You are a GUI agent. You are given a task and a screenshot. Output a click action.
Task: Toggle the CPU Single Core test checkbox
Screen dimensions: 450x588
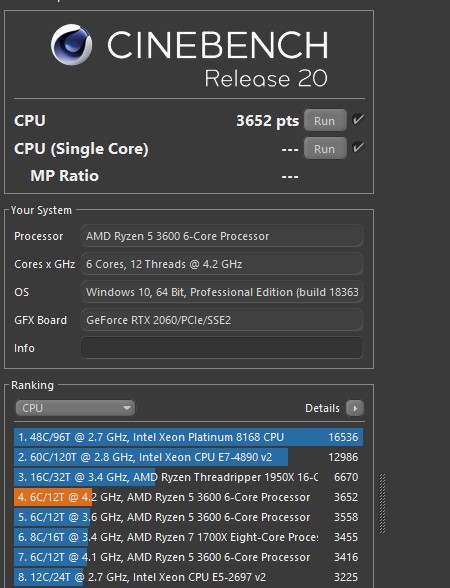(358, 147)
